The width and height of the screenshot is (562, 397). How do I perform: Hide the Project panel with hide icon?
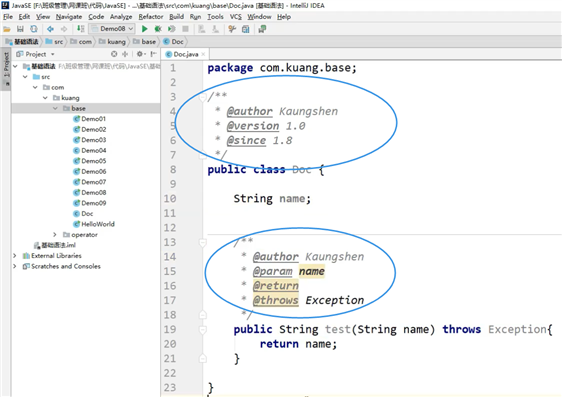[153, 54]
